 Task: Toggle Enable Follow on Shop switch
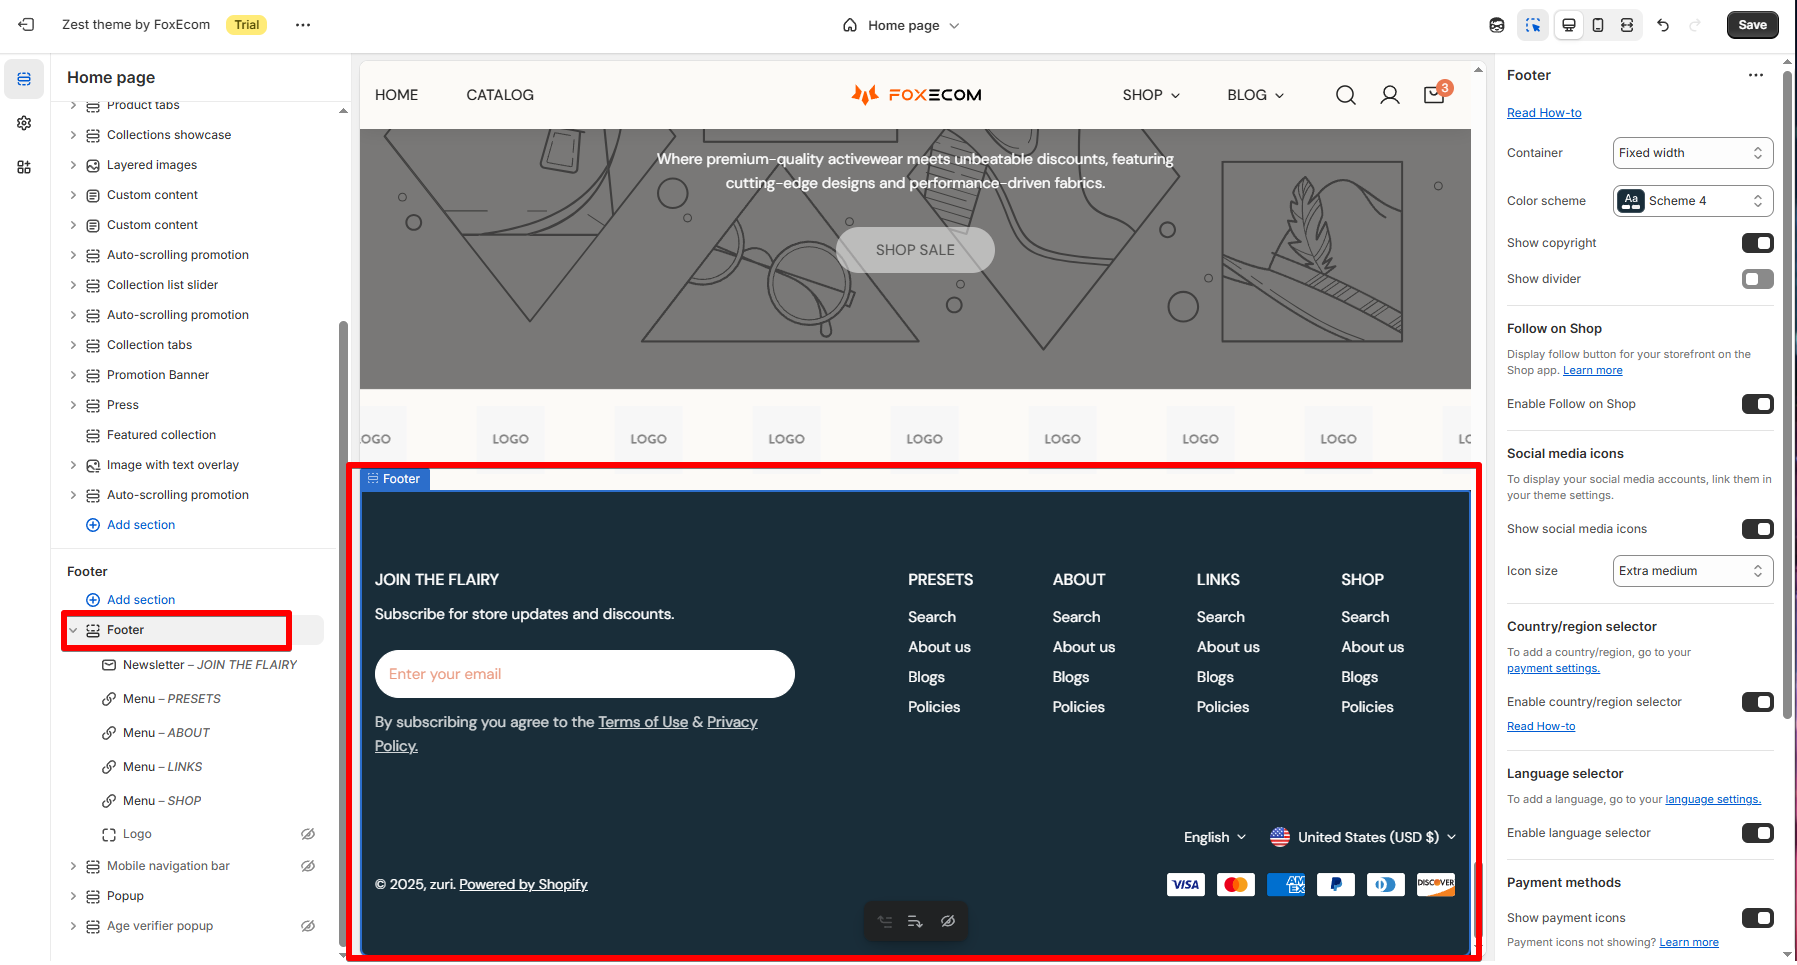[1757, 404]
